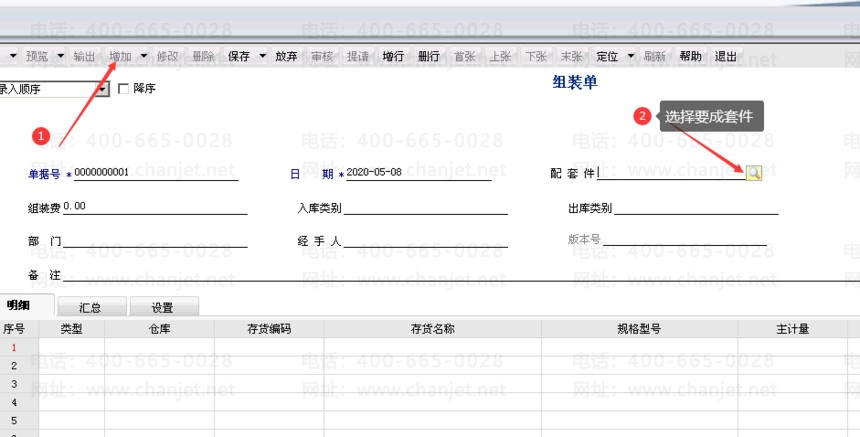Click the 定位 toolbar button
Image resolution: width=860 pixels, height=437 pixels.
coord(607,56)
